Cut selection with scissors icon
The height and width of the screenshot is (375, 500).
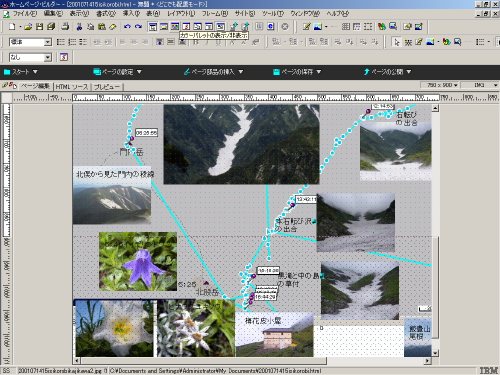[79, 27]
